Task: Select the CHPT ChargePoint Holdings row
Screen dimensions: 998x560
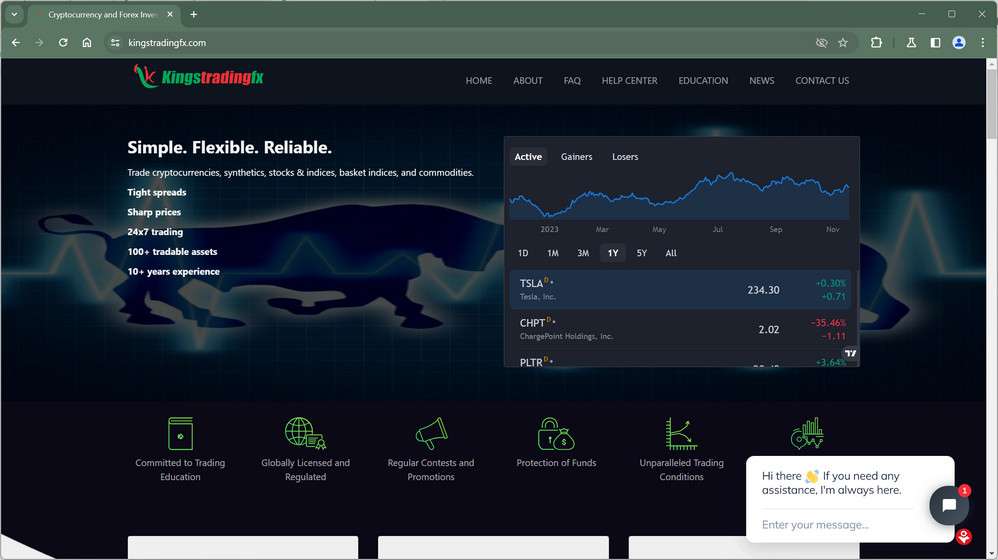Action: click(x=680, y=329)
